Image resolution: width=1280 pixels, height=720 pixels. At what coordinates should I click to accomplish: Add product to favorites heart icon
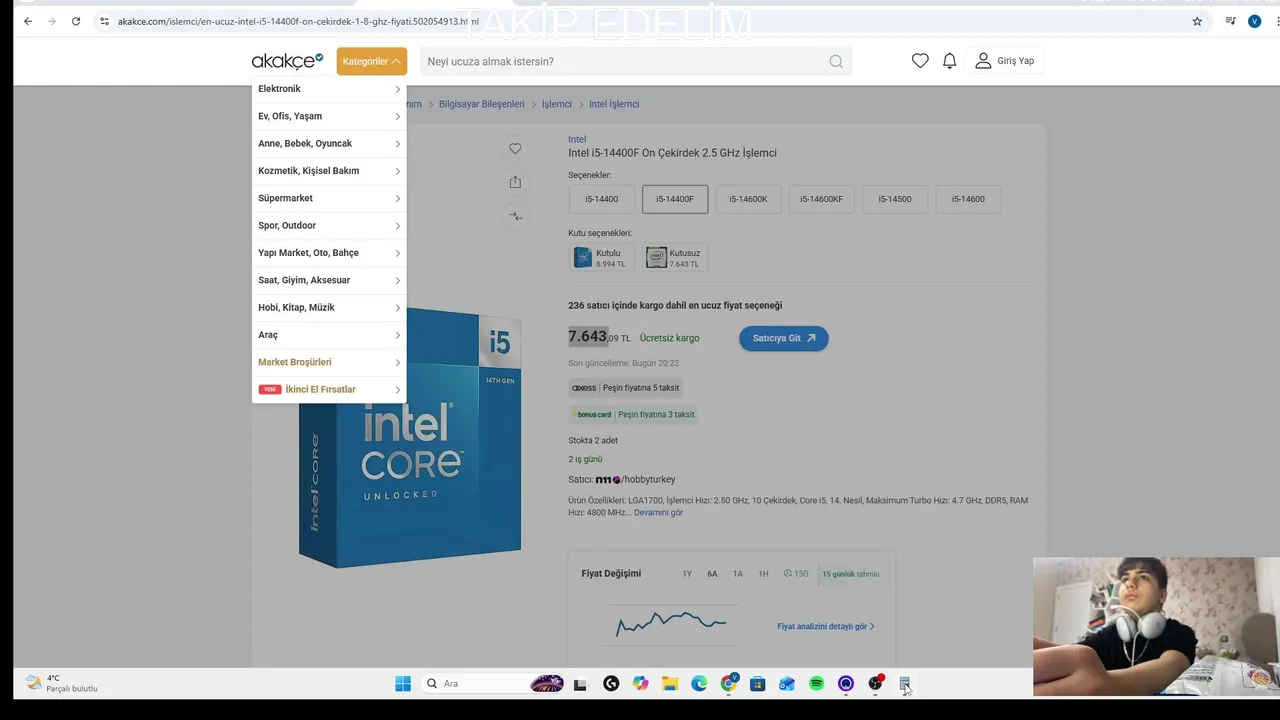pyautogui.click(x=515, y=149)
